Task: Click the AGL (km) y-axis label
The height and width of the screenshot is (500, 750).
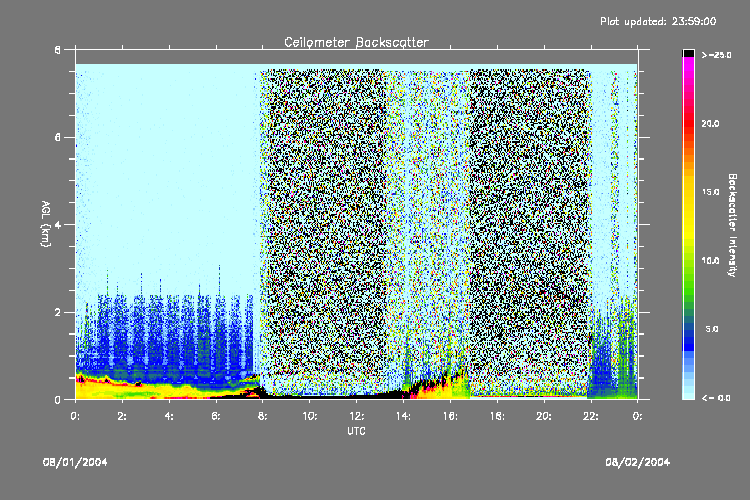Action: coord(45,224)
